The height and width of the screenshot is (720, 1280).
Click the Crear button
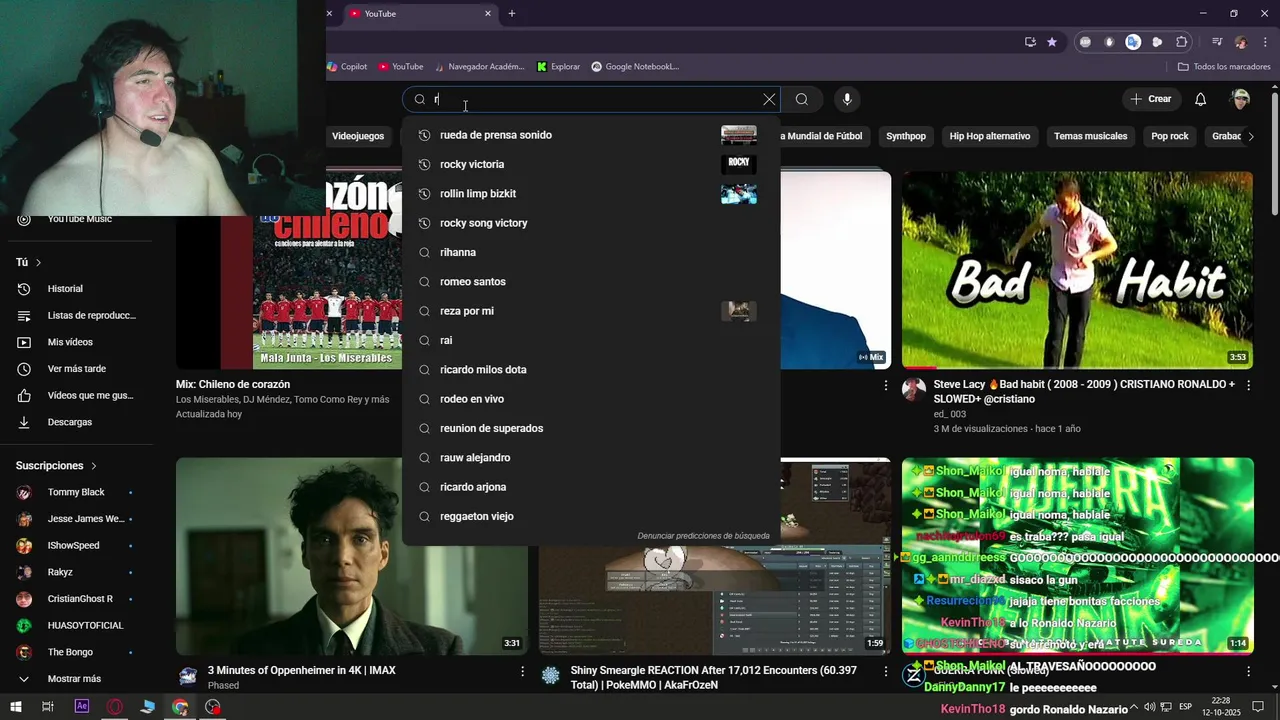coord(1150,99)
